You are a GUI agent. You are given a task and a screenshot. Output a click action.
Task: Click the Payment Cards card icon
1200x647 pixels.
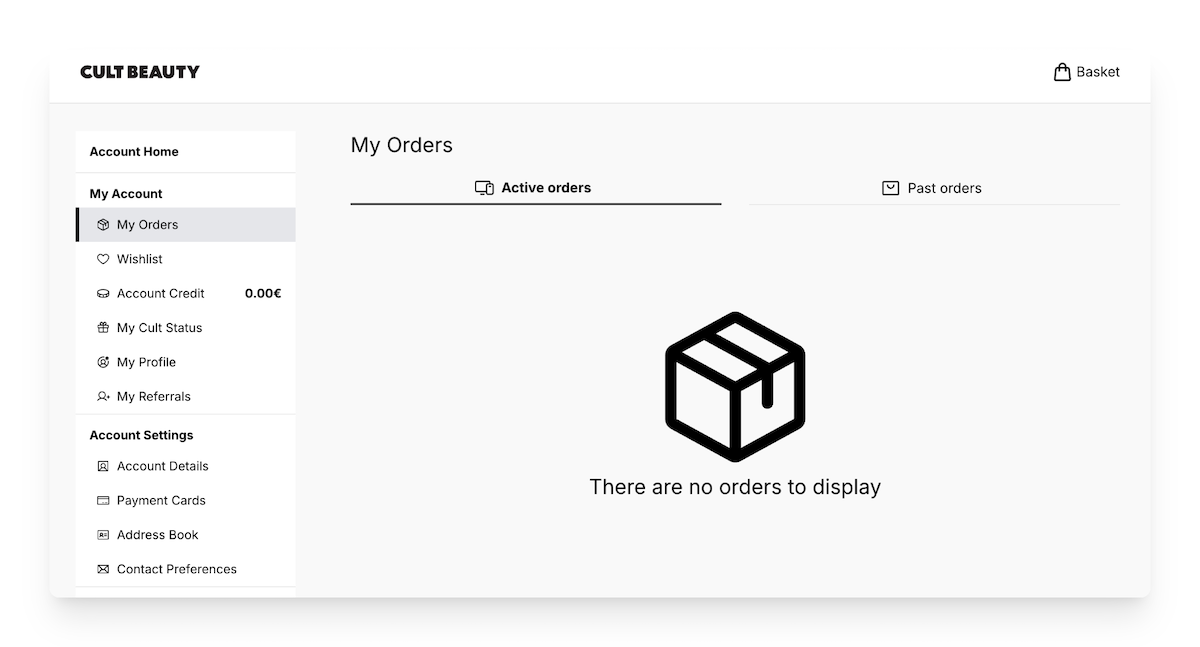coord(103,500)
